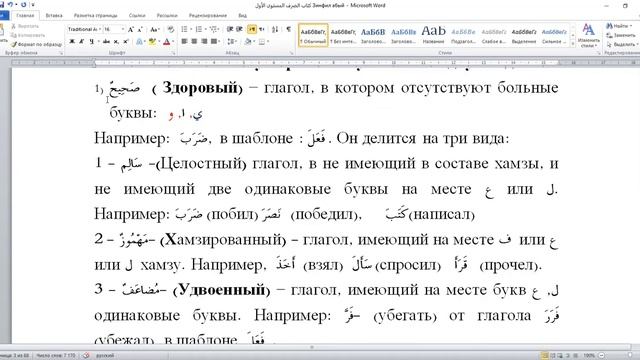Viewport: 640px width, 360px height.
Task: Toggle right-to-left text direction
Action: click(x=261, y=29)
